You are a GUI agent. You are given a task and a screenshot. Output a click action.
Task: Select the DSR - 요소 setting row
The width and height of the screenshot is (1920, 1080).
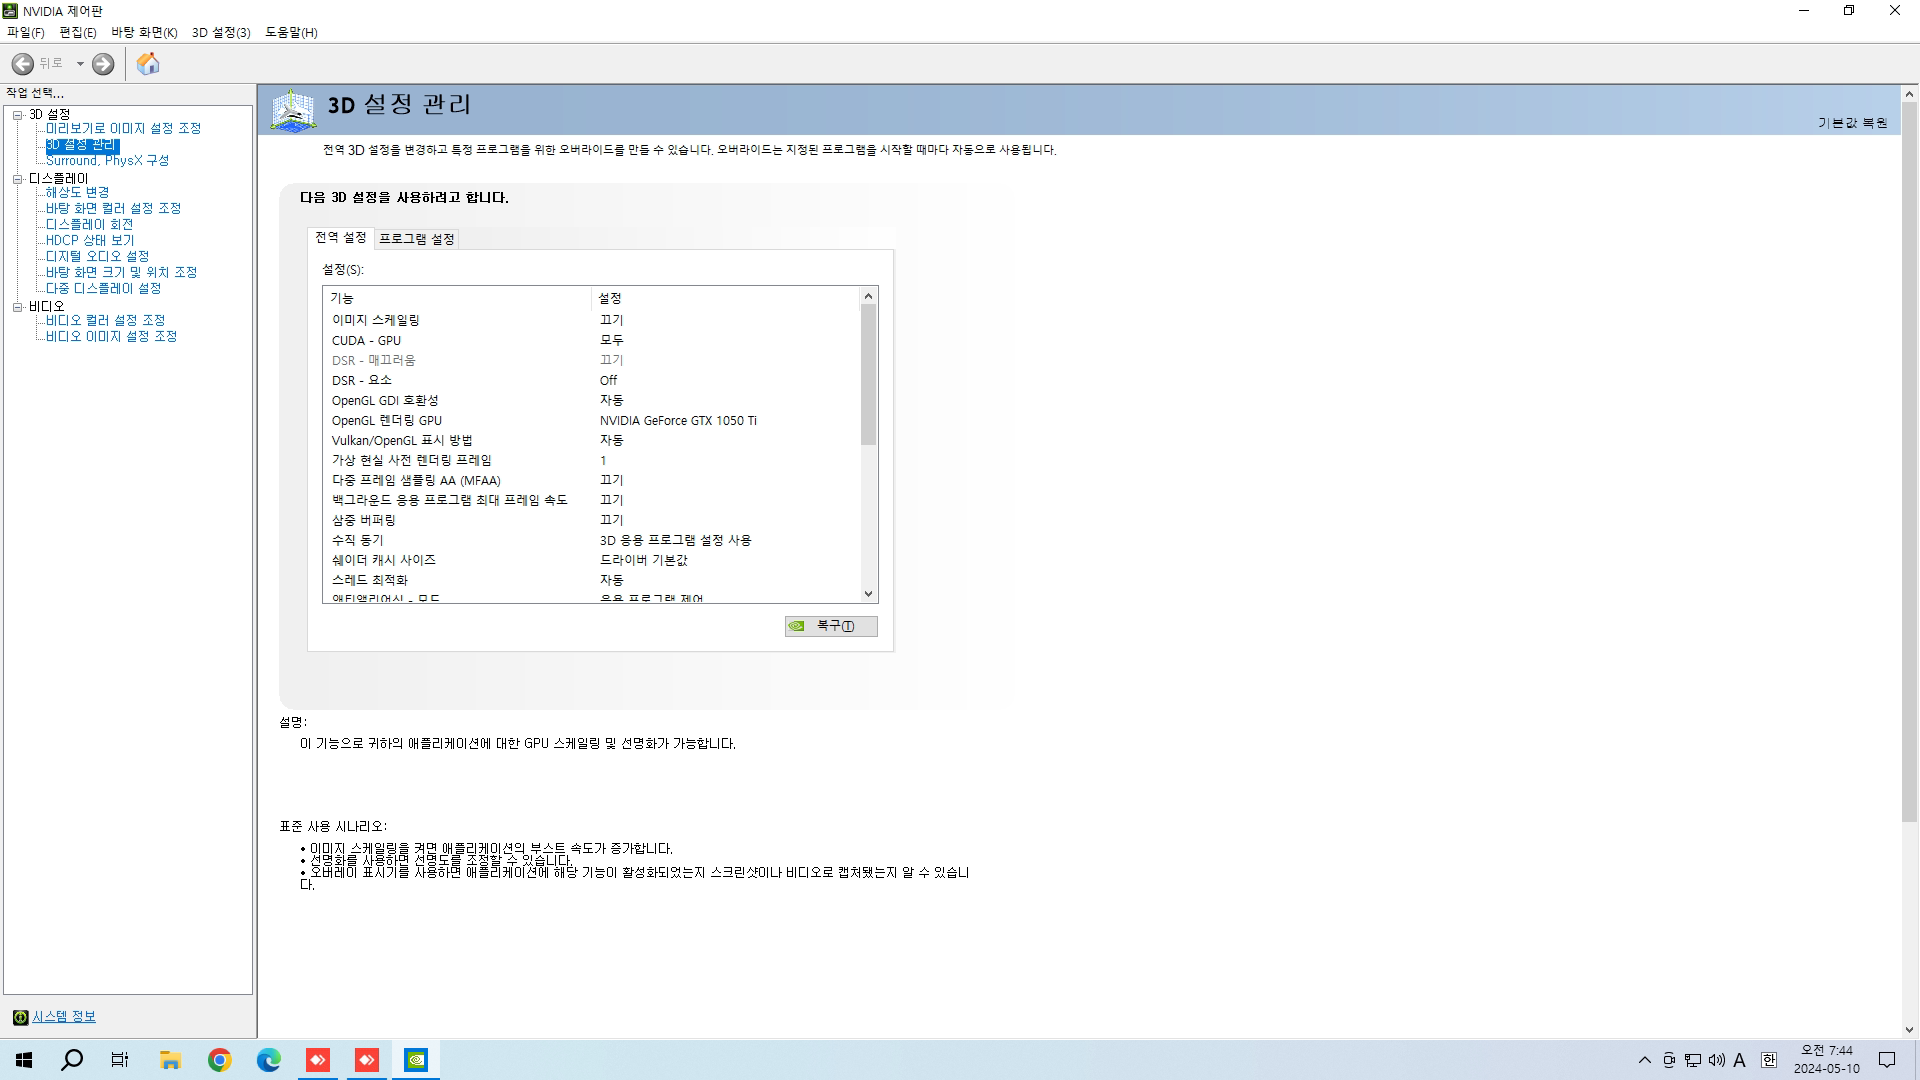(x=592, y=380)
